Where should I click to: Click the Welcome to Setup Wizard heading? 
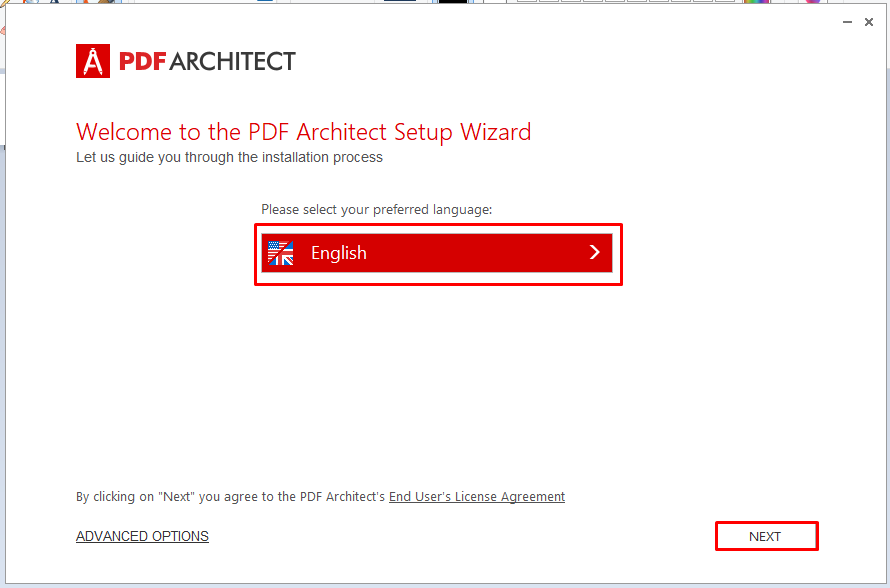point(304,132)
